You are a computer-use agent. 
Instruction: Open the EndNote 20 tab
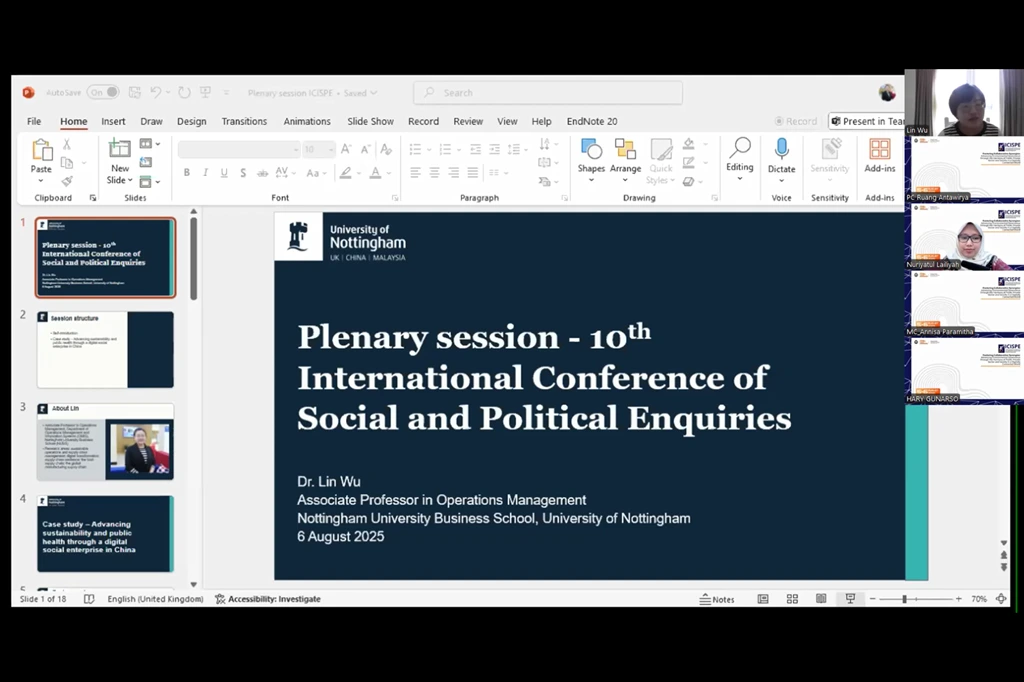pyautogui.click(x=592, y=121)
